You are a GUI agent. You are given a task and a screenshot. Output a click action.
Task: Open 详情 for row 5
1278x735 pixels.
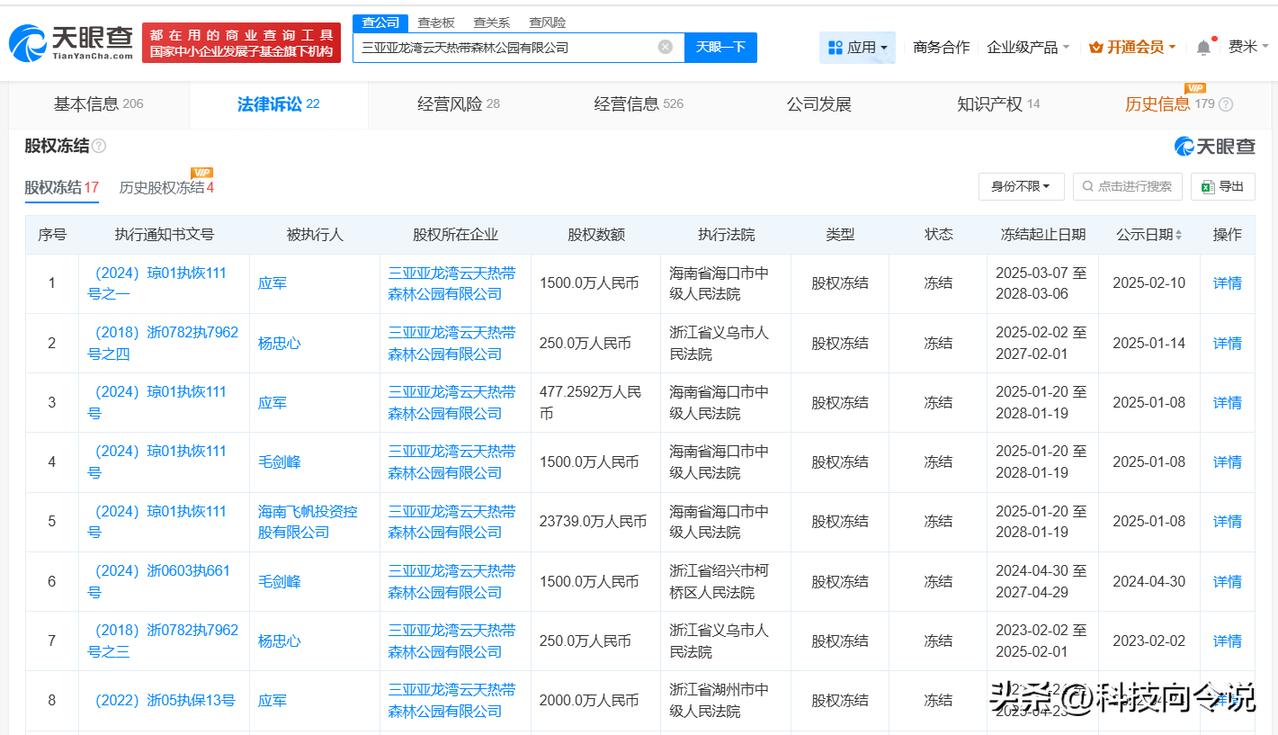pyautogui.click(x=1227, y=521)
